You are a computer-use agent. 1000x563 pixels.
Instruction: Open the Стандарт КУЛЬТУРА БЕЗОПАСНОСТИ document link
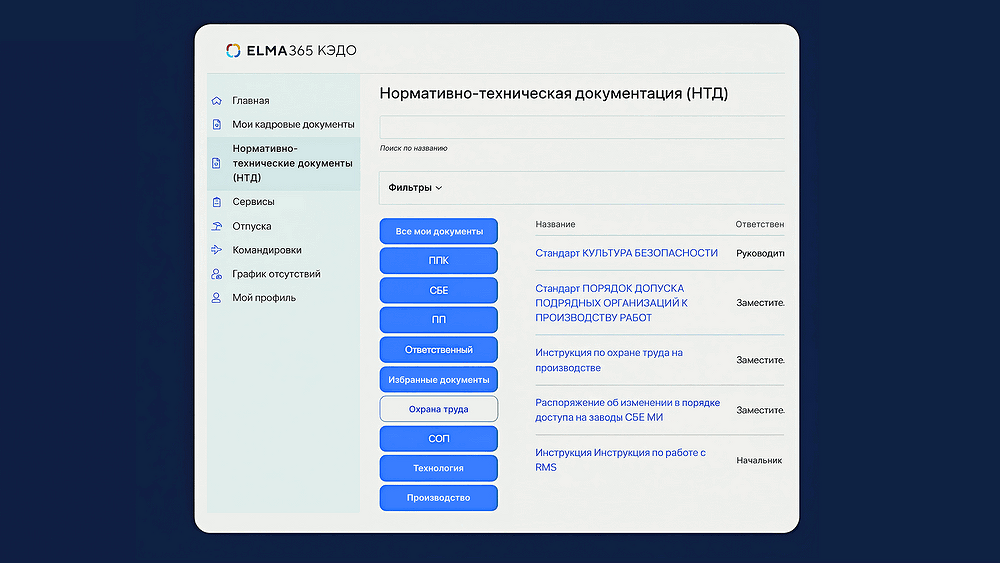[626, 253]
